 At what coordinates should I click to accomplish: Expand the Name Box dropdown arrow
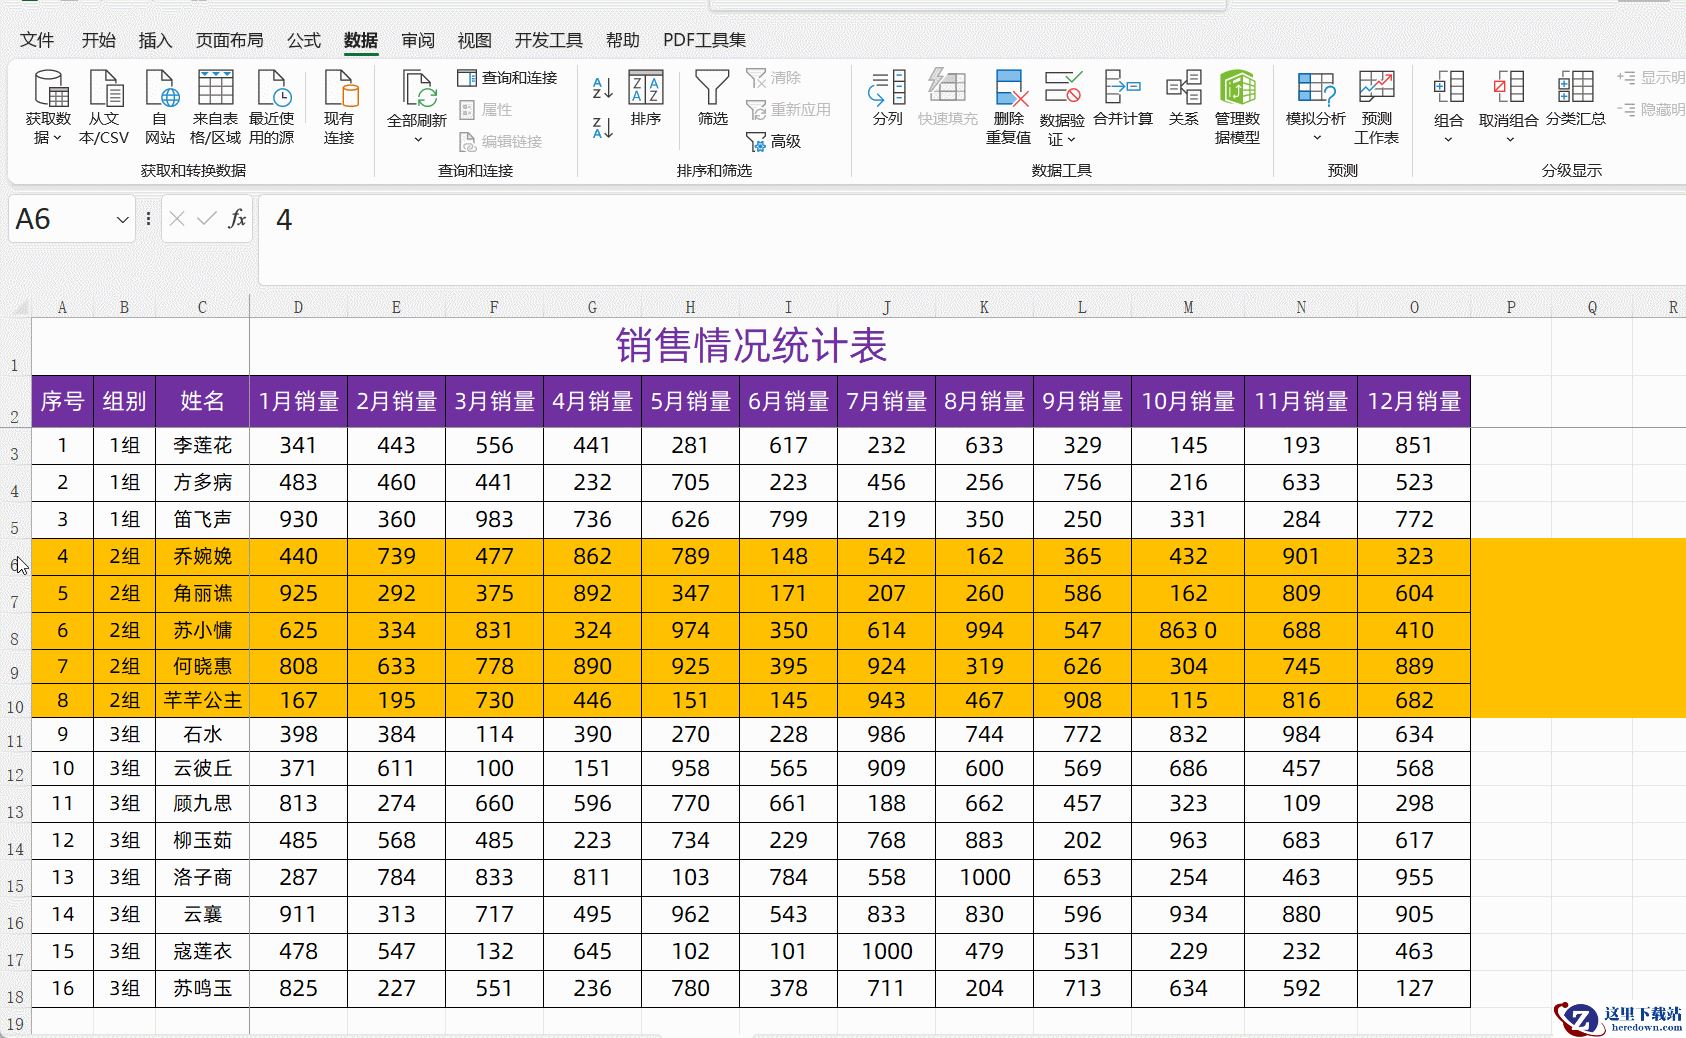click(122, 220)
